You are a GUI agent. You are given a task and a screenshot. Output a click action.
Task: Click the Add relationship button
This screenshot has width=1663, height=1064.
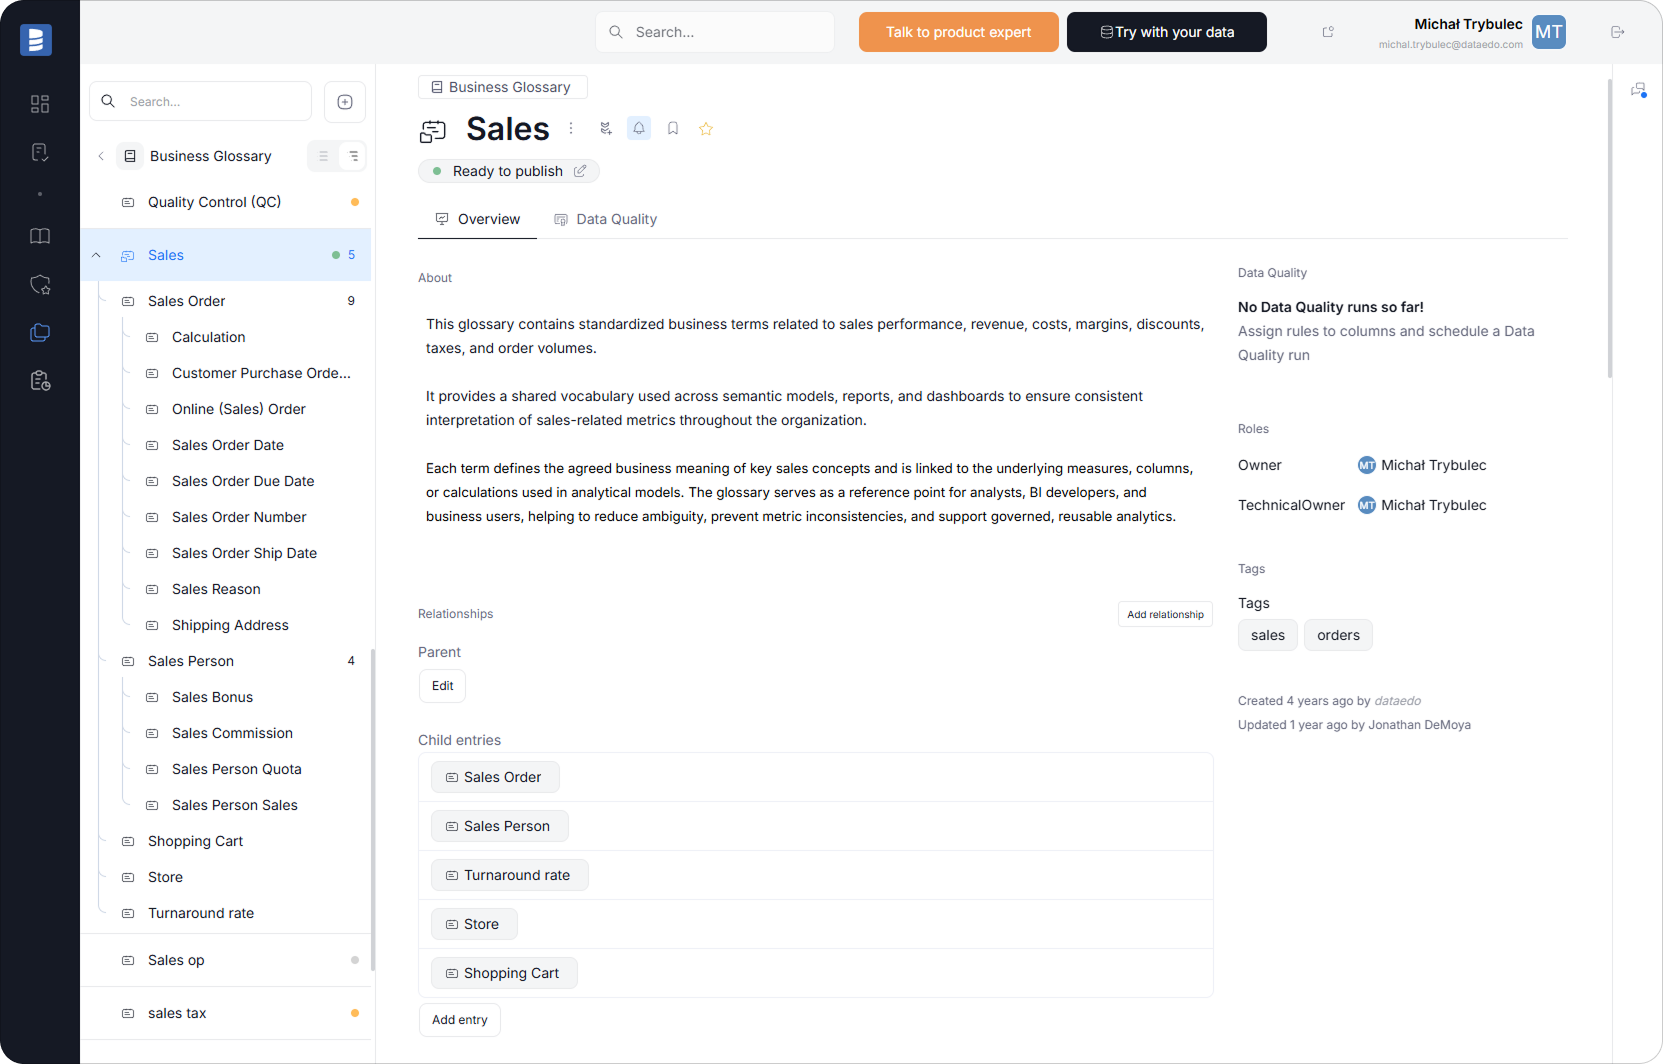[1164, 614]
